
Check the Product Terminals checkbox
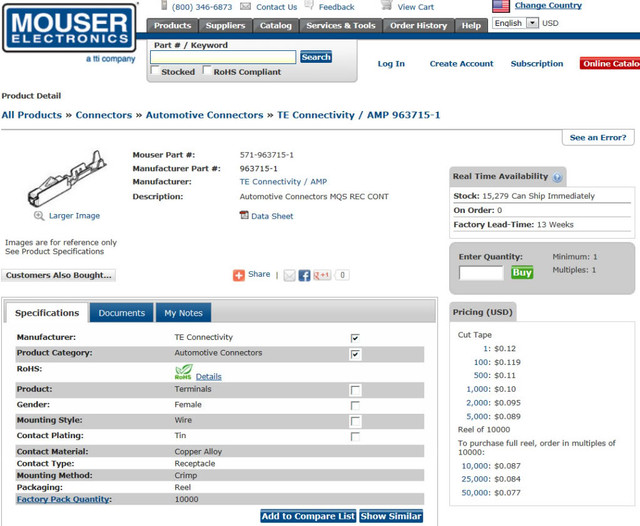click(x=355, y=391)
